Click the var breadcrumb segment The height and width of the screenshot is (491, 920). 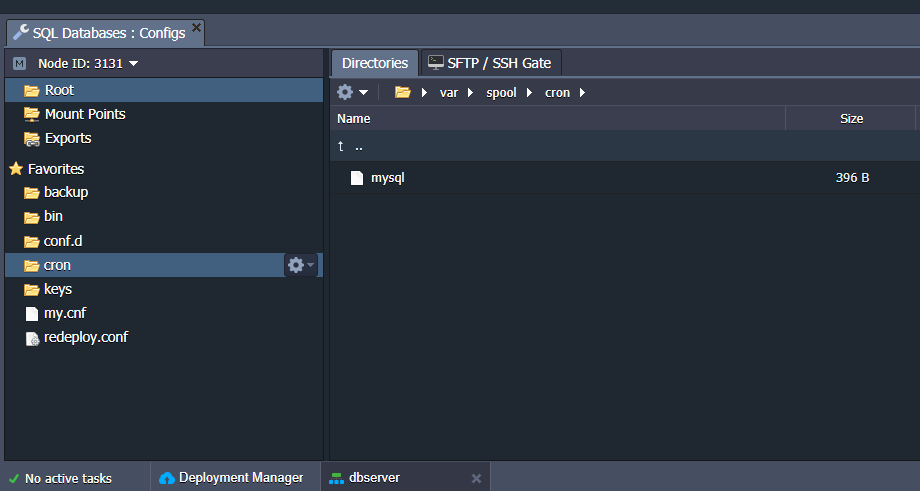click(448, 93)
